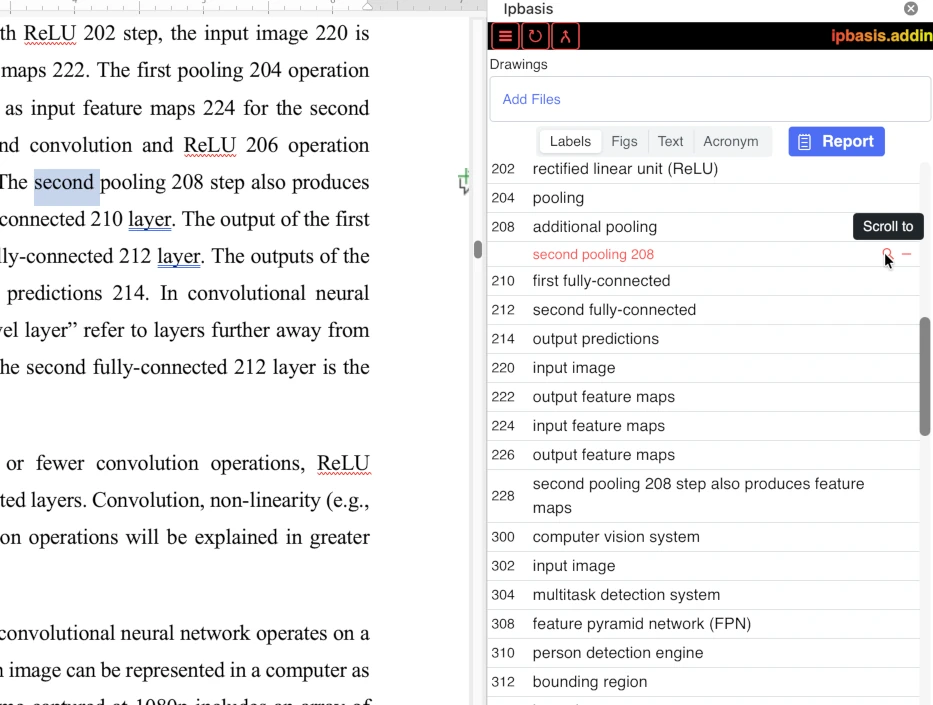Screen dimensions: 933x705
Task: Click the highlighted word 'second' in document
Action: pyautogui.click(x=66, y=183)
